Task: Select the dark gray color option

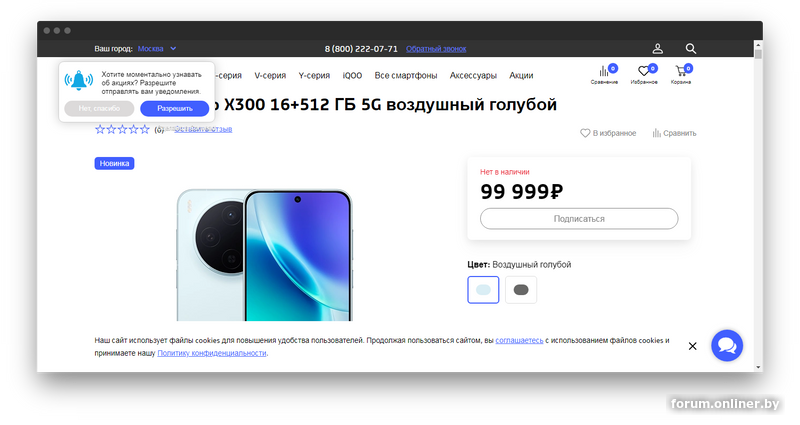Action: coord(521,290)
